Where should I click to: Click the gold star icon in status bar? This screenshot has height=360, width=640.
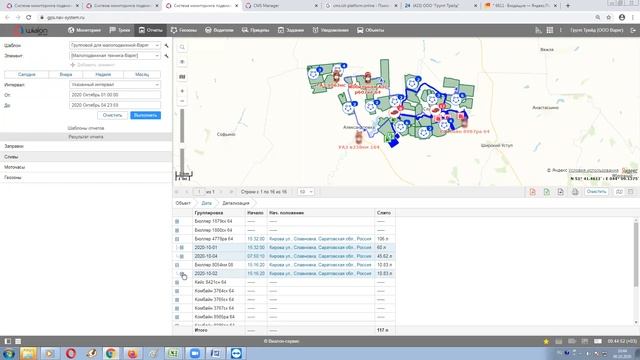(546, 341)
